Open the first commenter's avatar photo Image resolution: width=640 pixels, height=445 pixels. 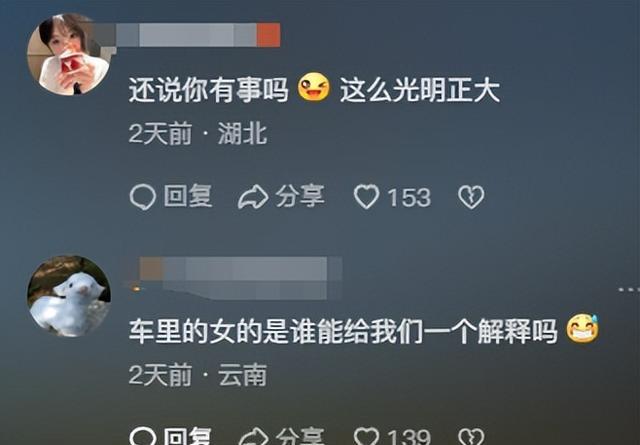68,54
